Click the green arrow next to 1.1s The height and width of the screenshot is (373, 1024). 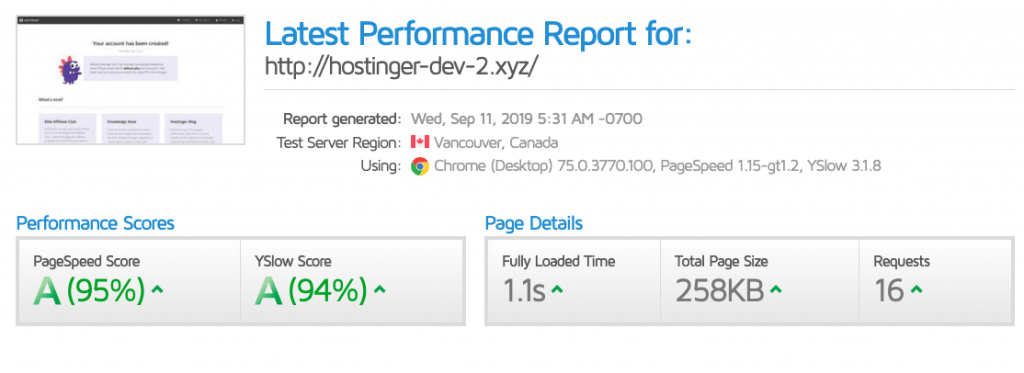coord(557,290)
